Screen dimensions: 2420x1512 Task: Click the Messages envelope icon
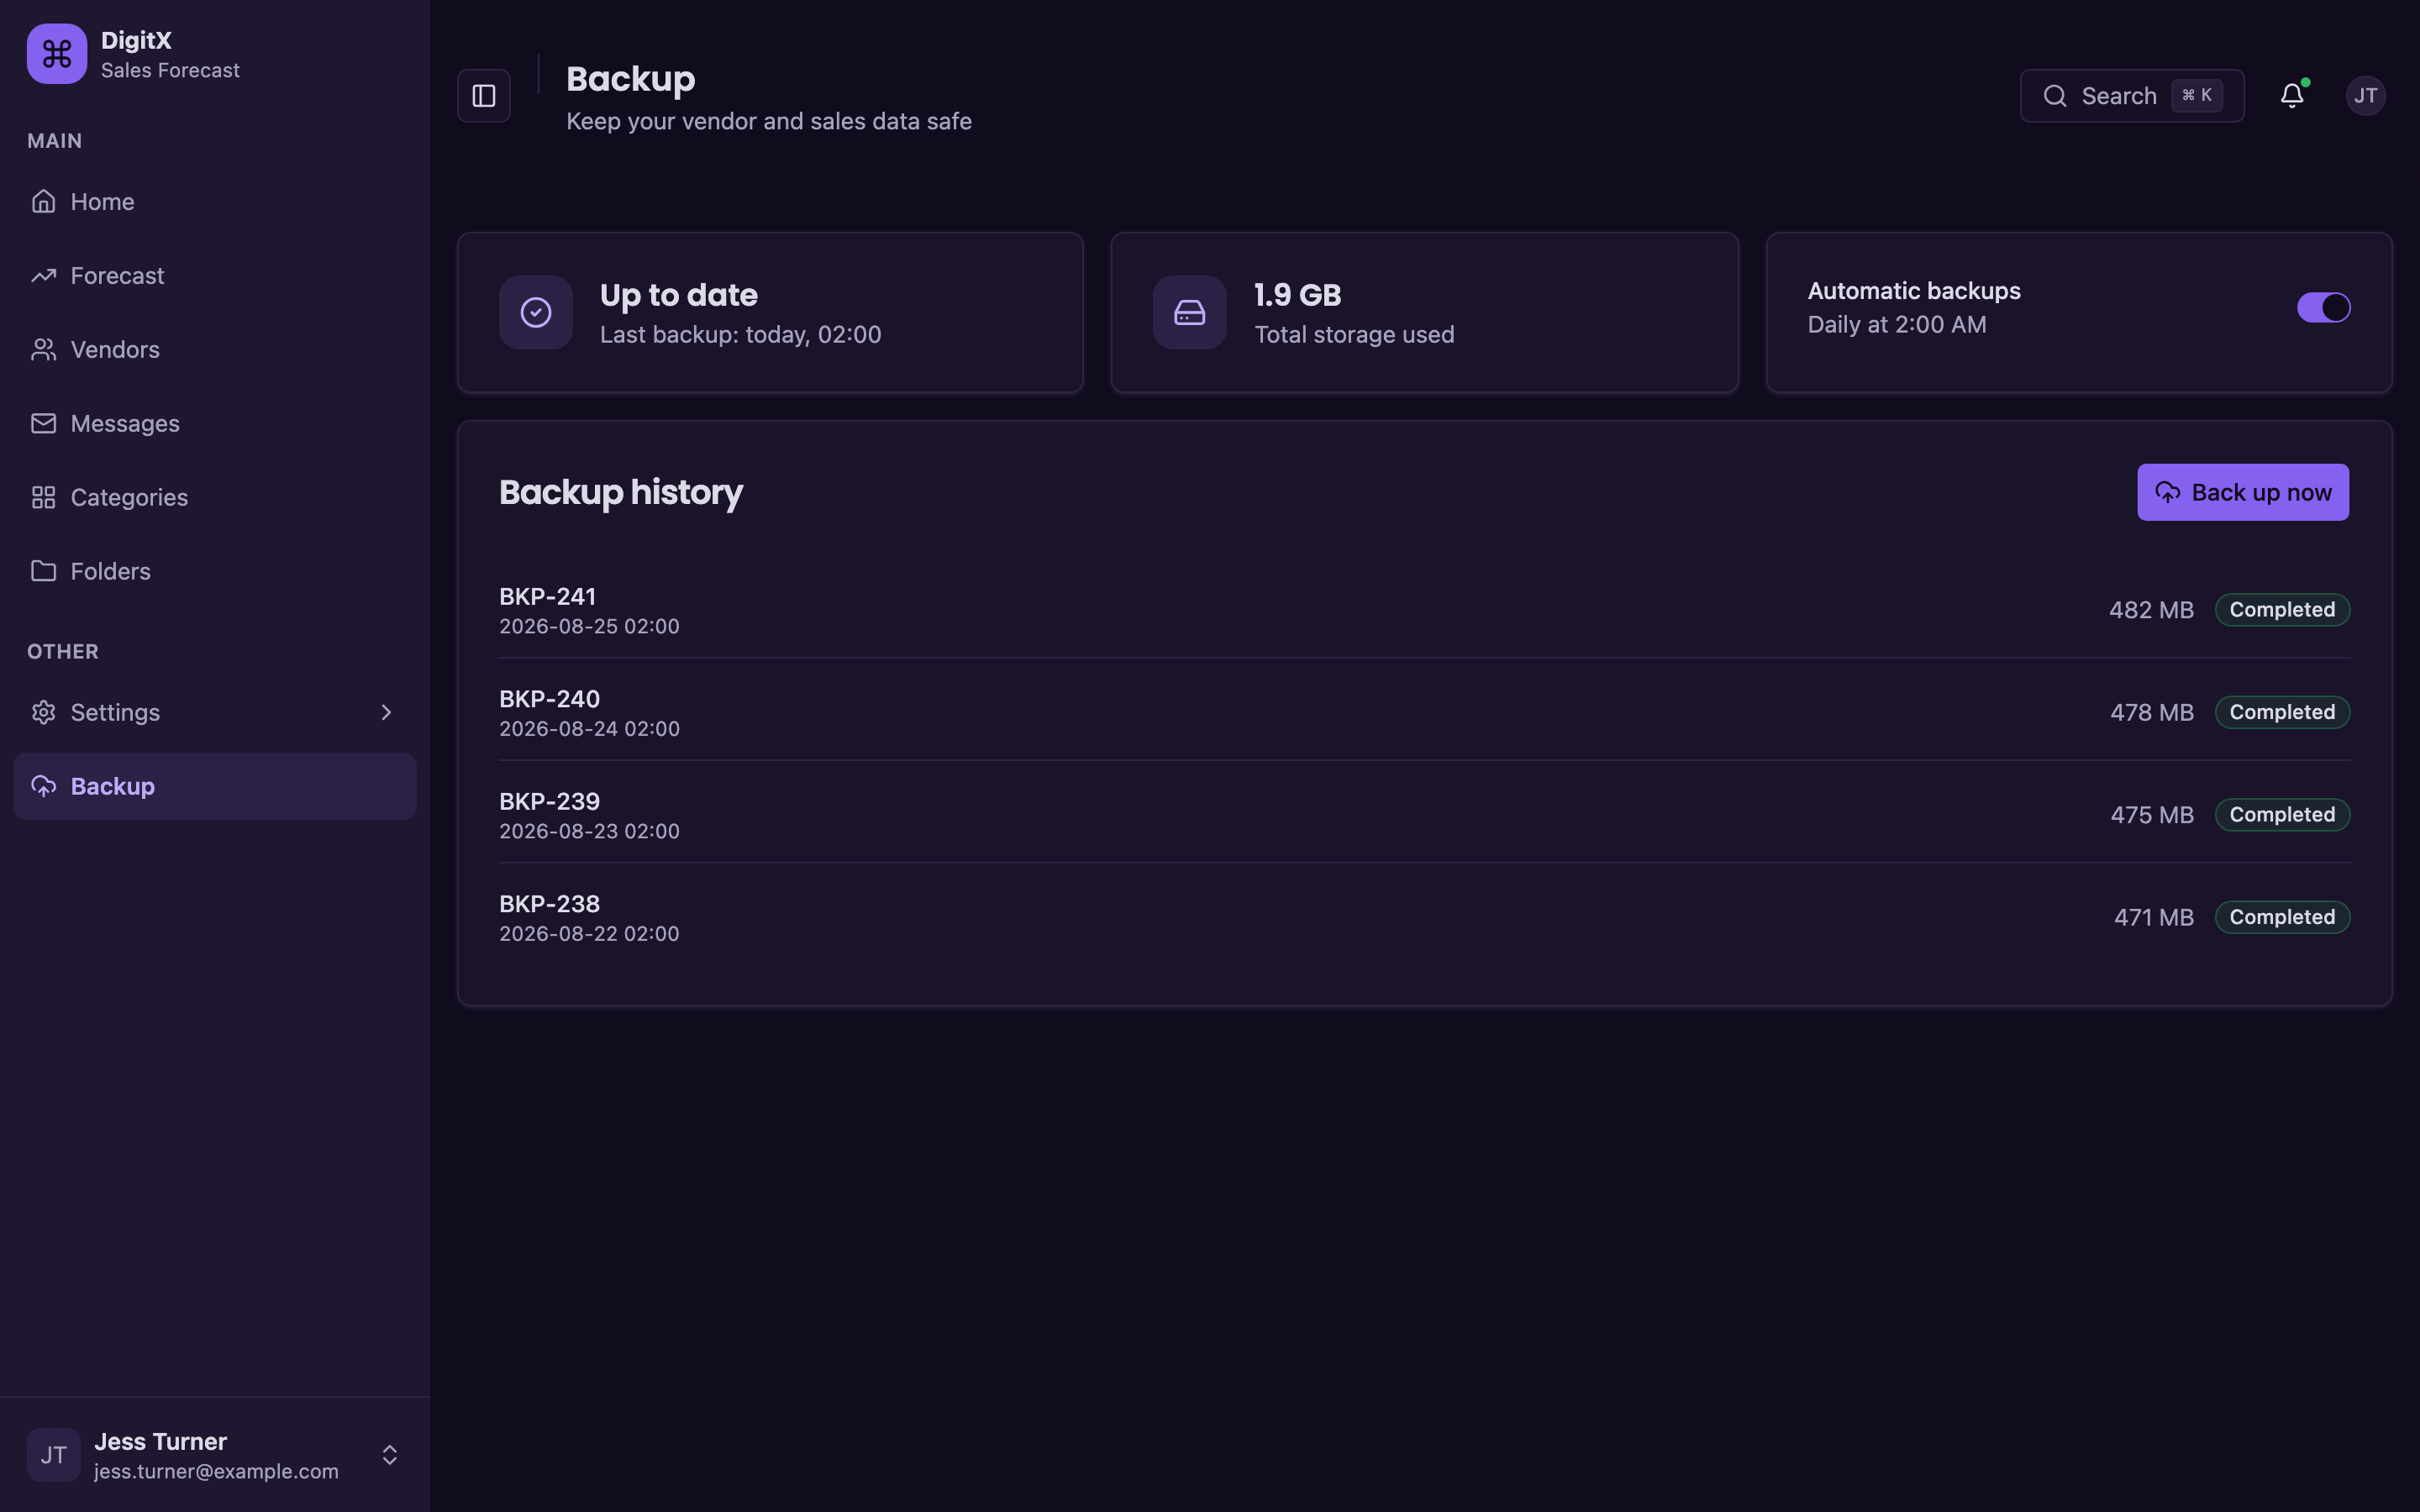point(43,423)
